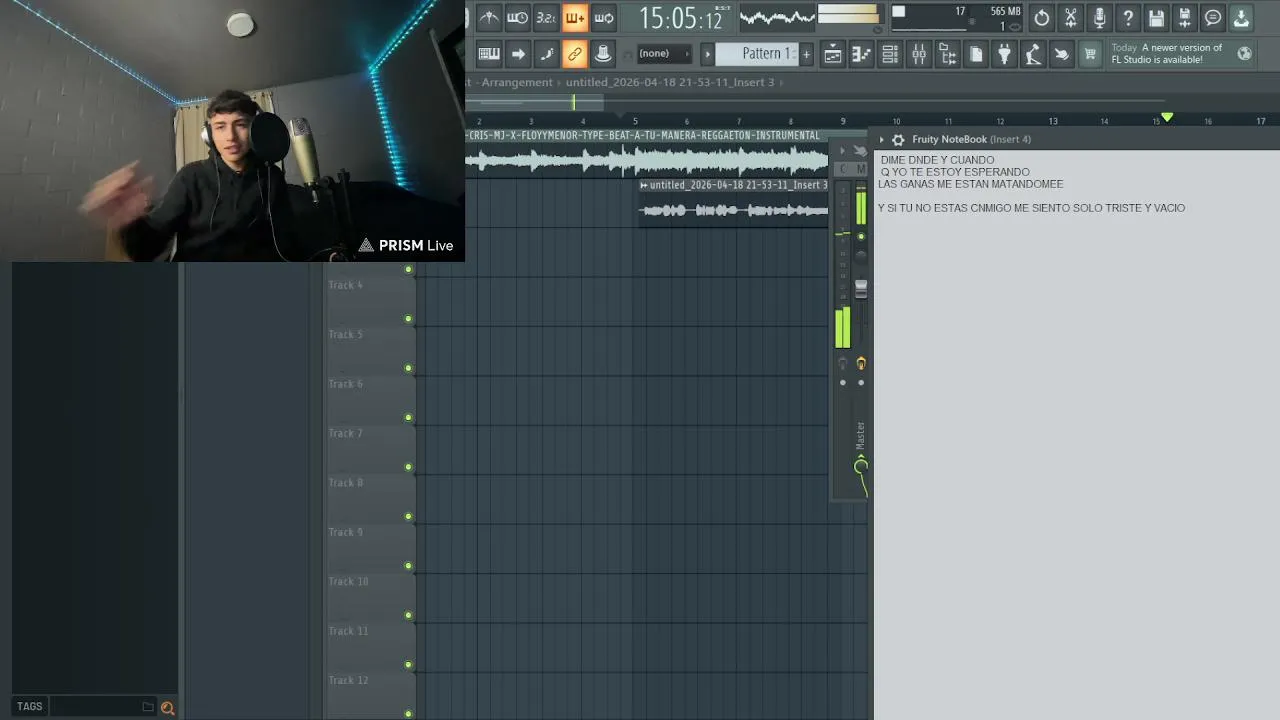Screen dimensions: 1280x720
Task: Open the help question mark button
Action: tap(1128, 17)
